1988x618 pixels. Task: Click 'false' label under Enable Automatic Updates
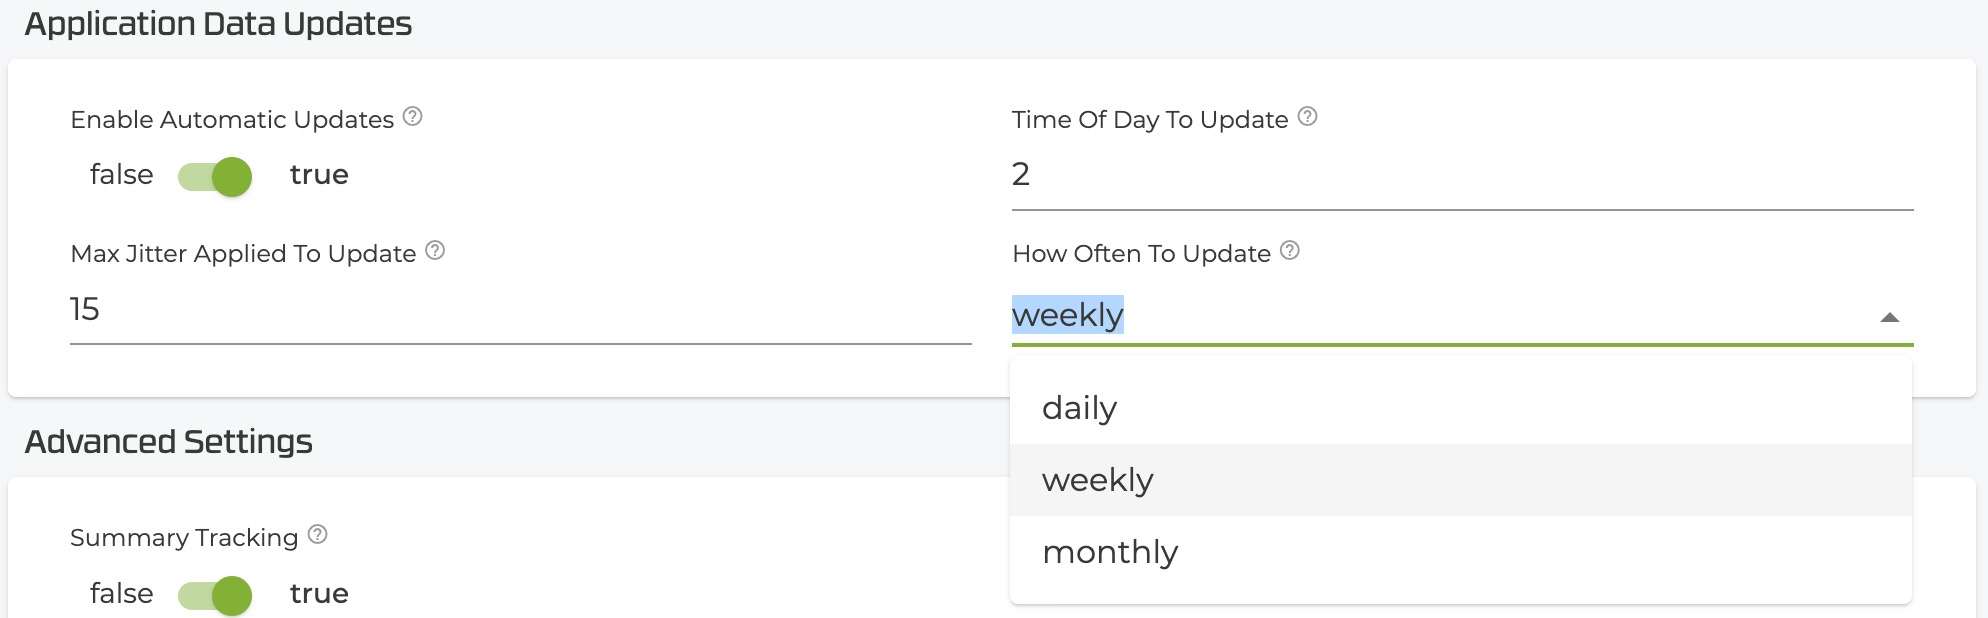coord(122,175)
